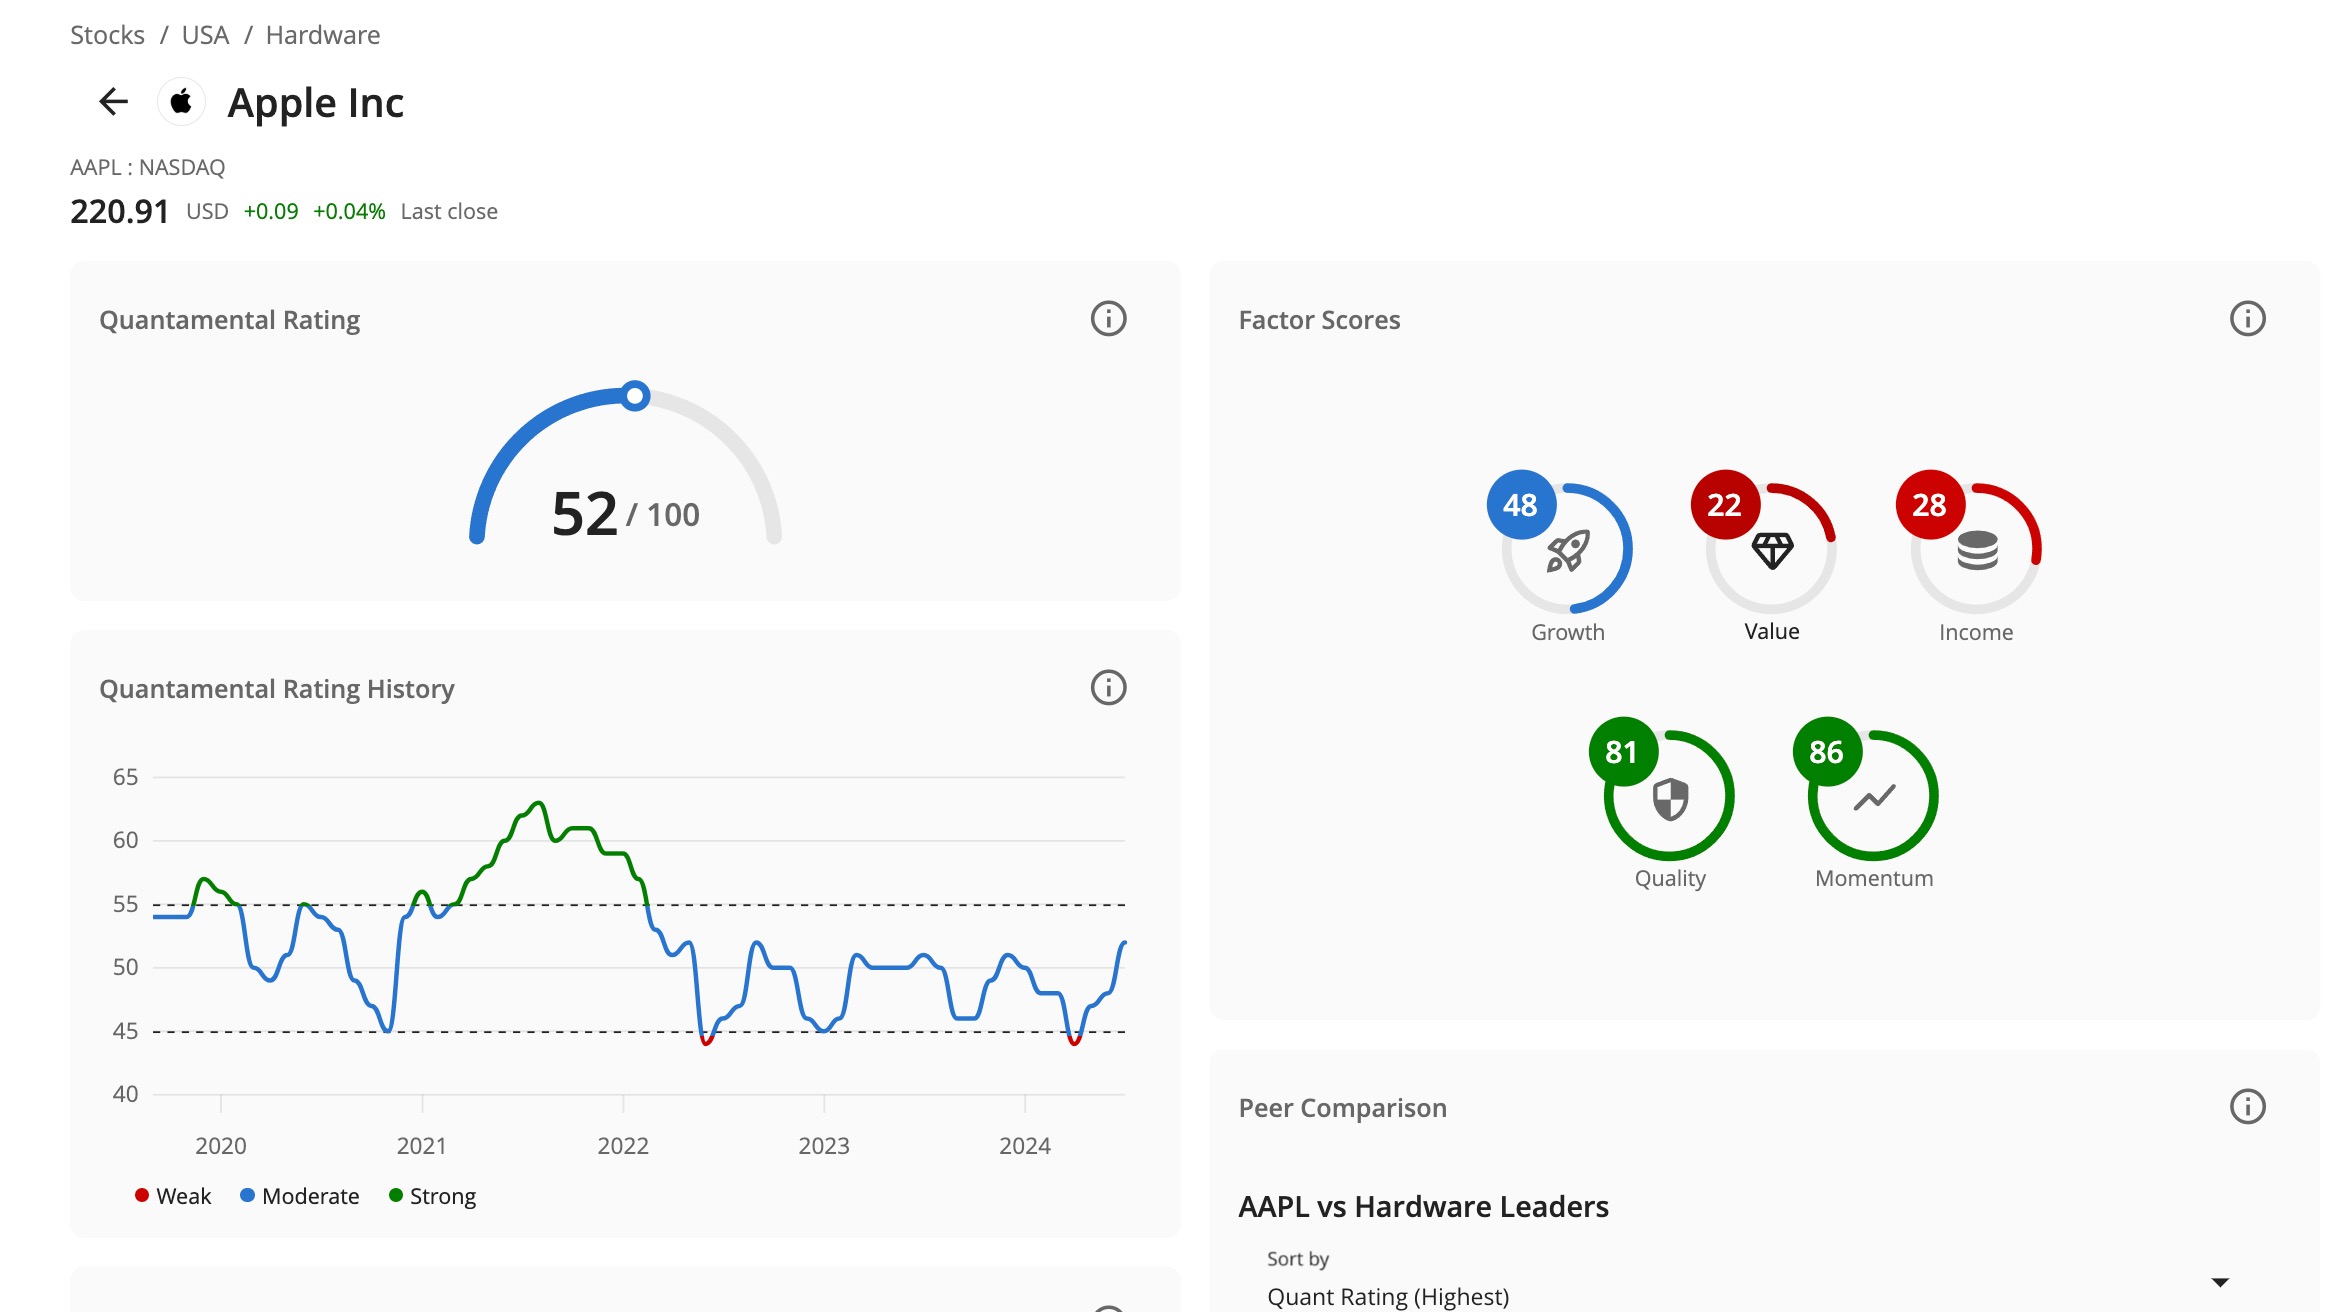
Task: Open the Quantamental Rating info icon
Action: [1108, 319]
